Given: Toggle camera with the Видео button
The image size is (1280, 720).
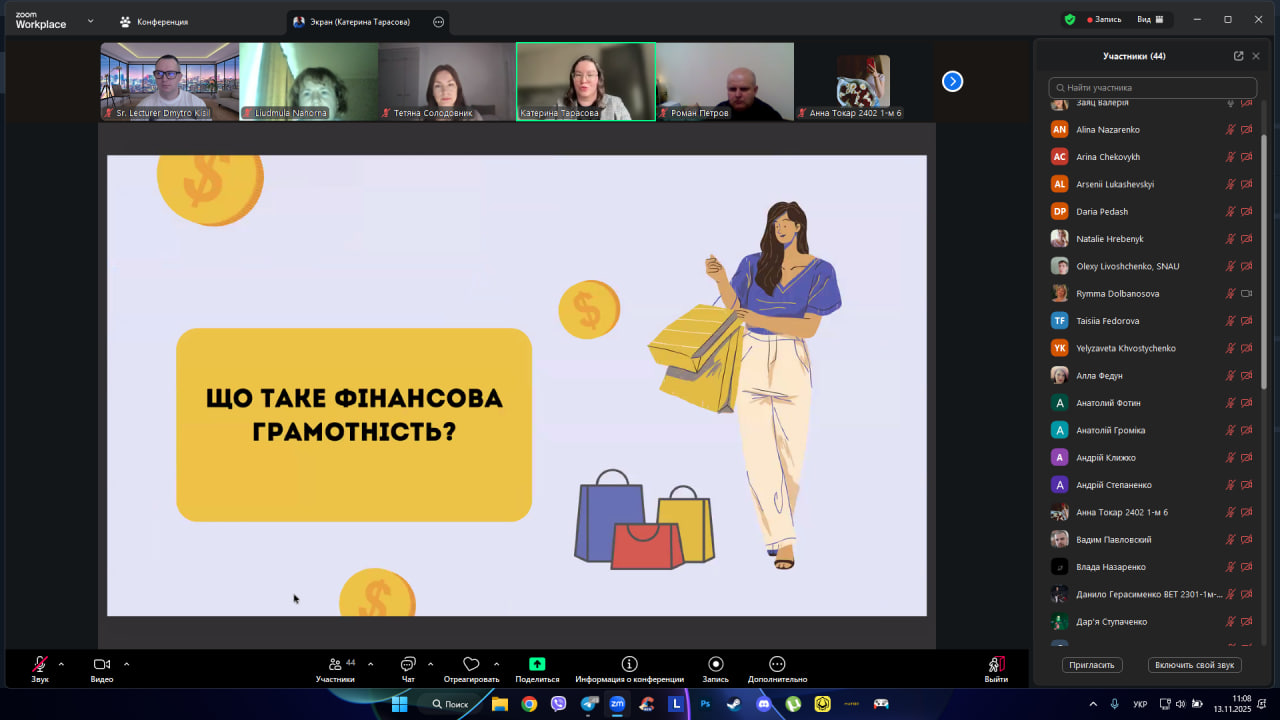Looking at the screenshot, I should point(101,665).
